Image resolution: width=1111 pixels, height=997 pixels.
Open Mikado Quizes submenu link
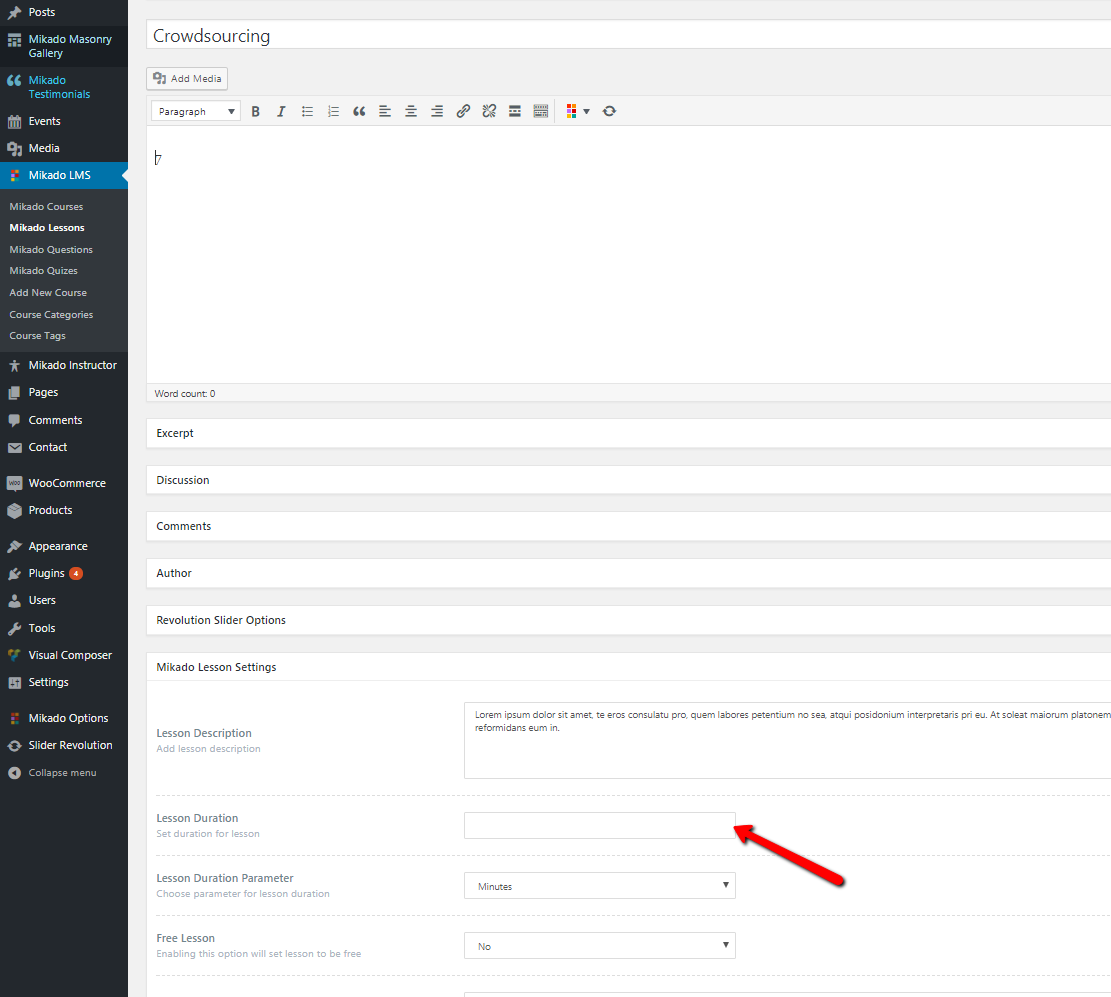(43, 271)
